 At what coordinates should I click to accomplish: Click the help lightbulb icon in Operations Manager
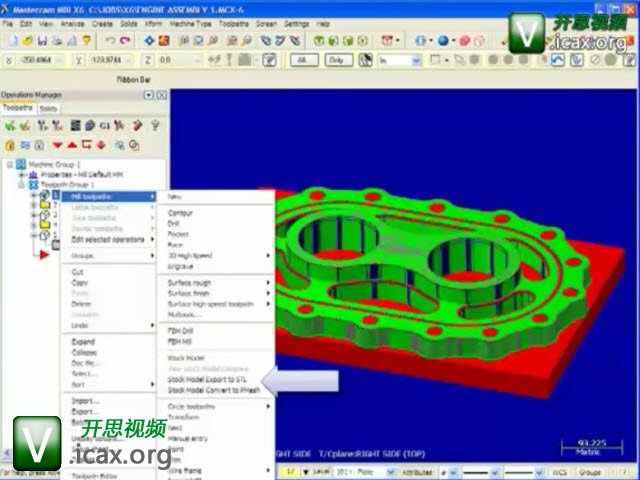pos(155,126)
